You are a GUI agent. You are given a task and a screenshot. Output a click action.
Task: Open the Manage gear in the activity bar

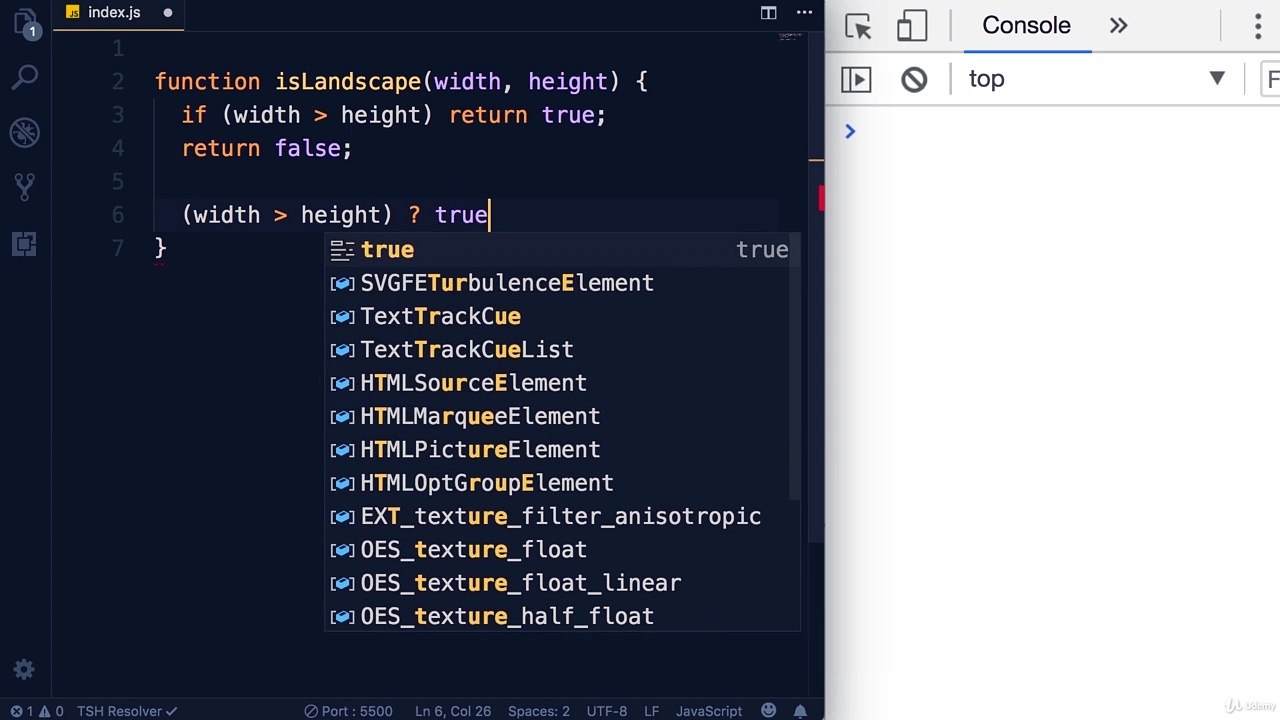pyautogui.click(x=25, y=670)
